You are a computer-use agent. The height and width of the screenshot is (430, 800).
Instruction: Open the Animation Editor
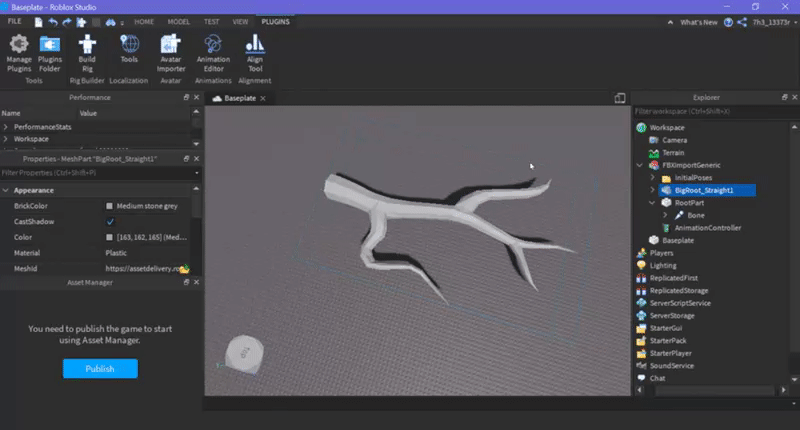pos(213,53)
